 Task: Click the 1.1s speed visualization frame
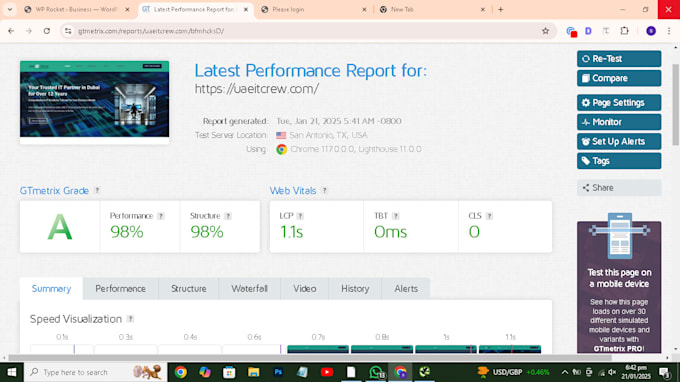510,349
